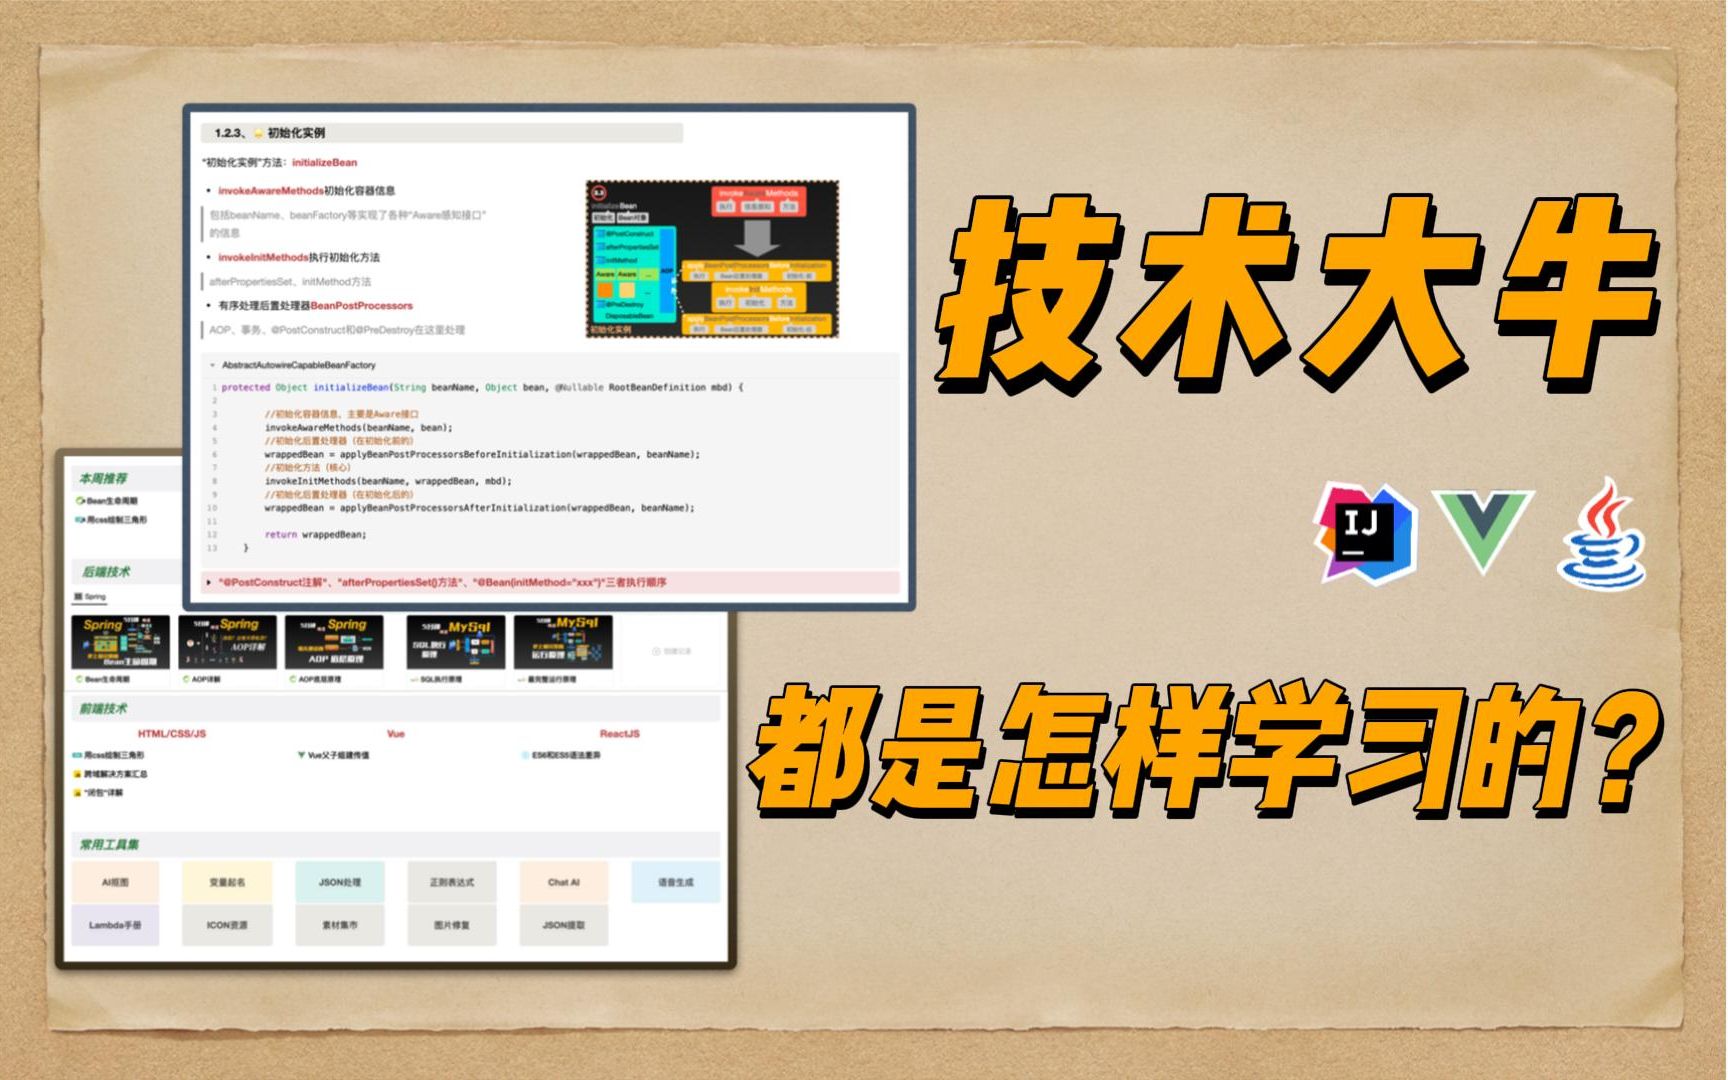Open the 跨域解决方案汇总 link
Screen dimensions: 1728x1080
click(111, 774)
